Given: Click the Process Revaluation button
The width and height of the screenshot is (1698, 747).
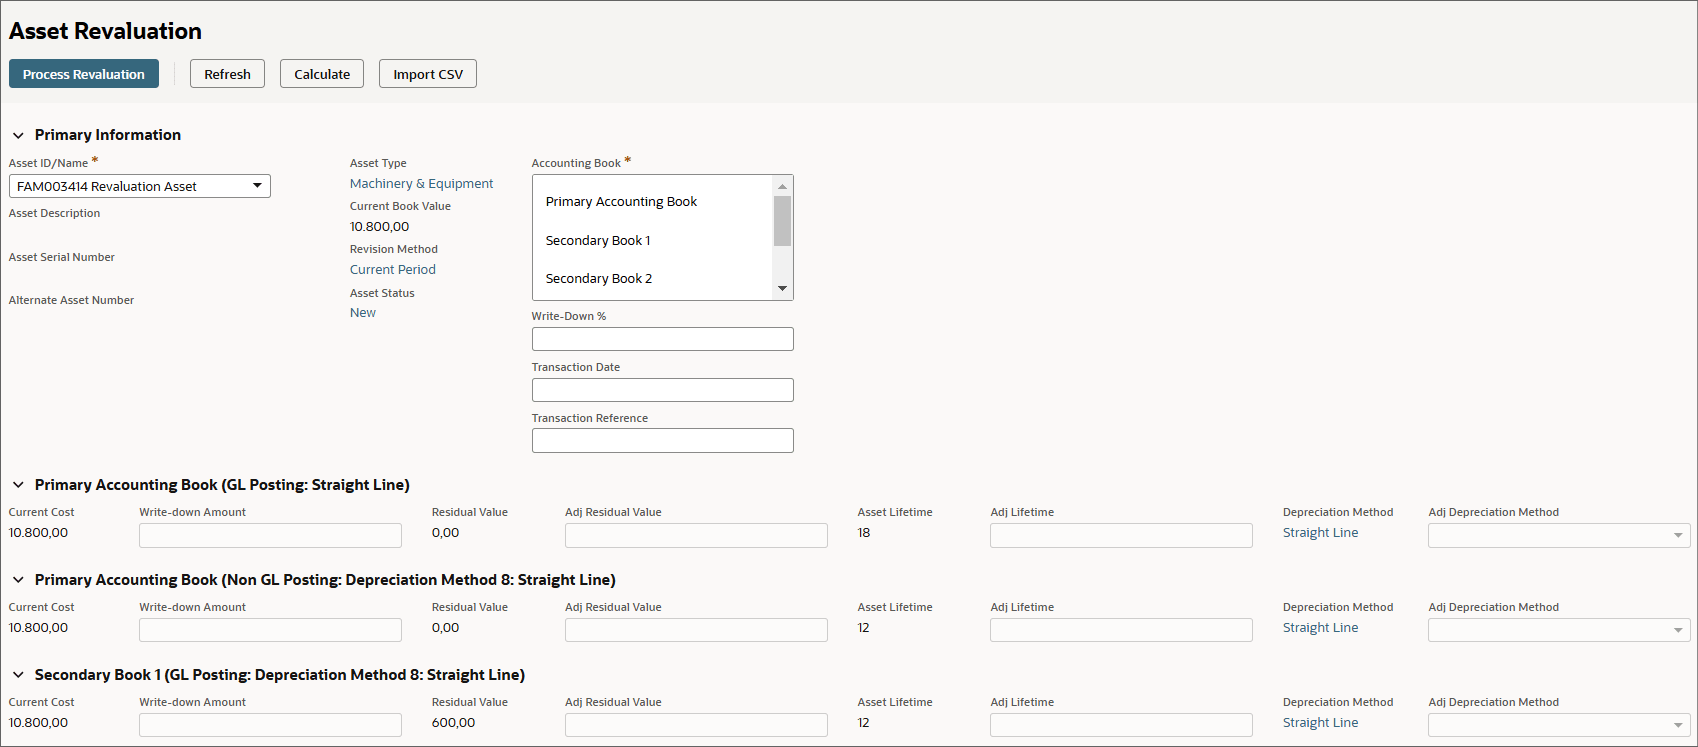Looking at the screenshot, I should (x=84, y=74).
